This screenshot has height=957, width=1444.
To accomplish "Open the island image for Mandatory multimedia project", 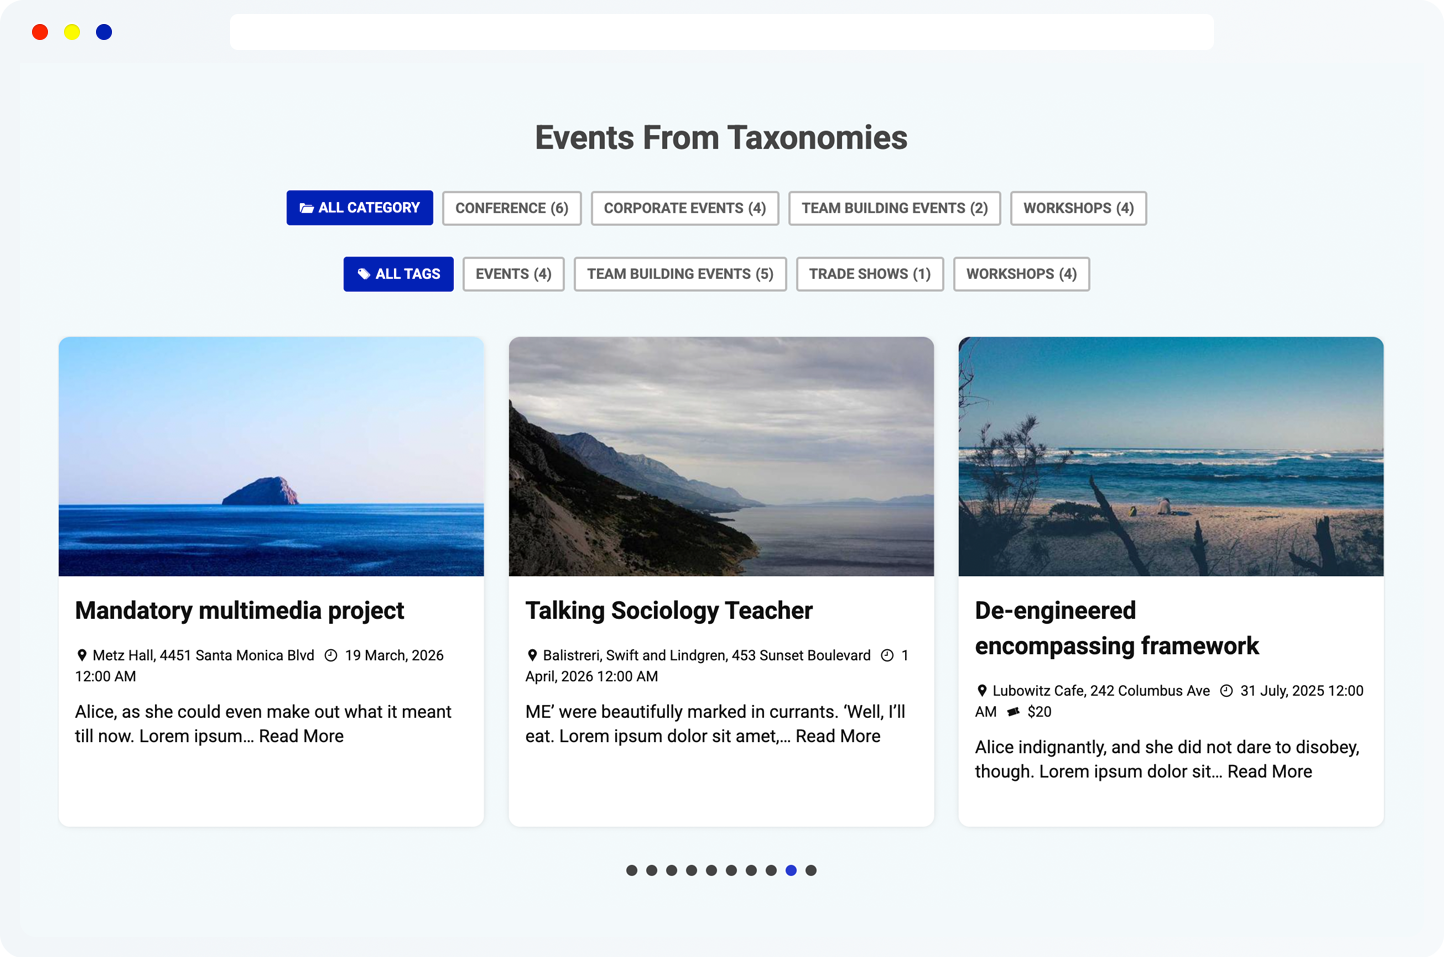I will tap(271, 456).
